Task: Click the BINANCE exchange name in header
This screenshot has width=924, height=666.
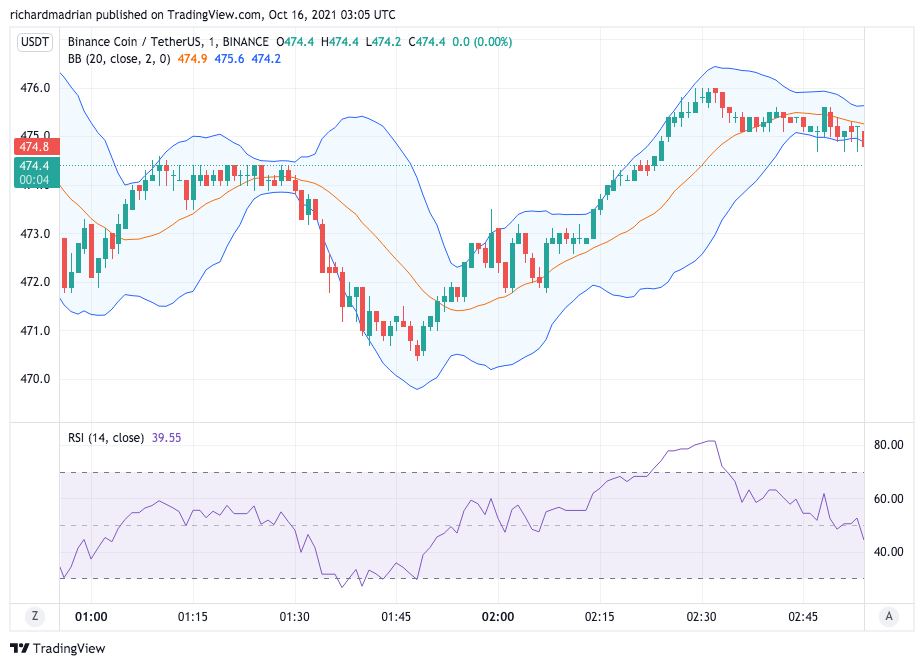Action: click(x=245, y=42)
